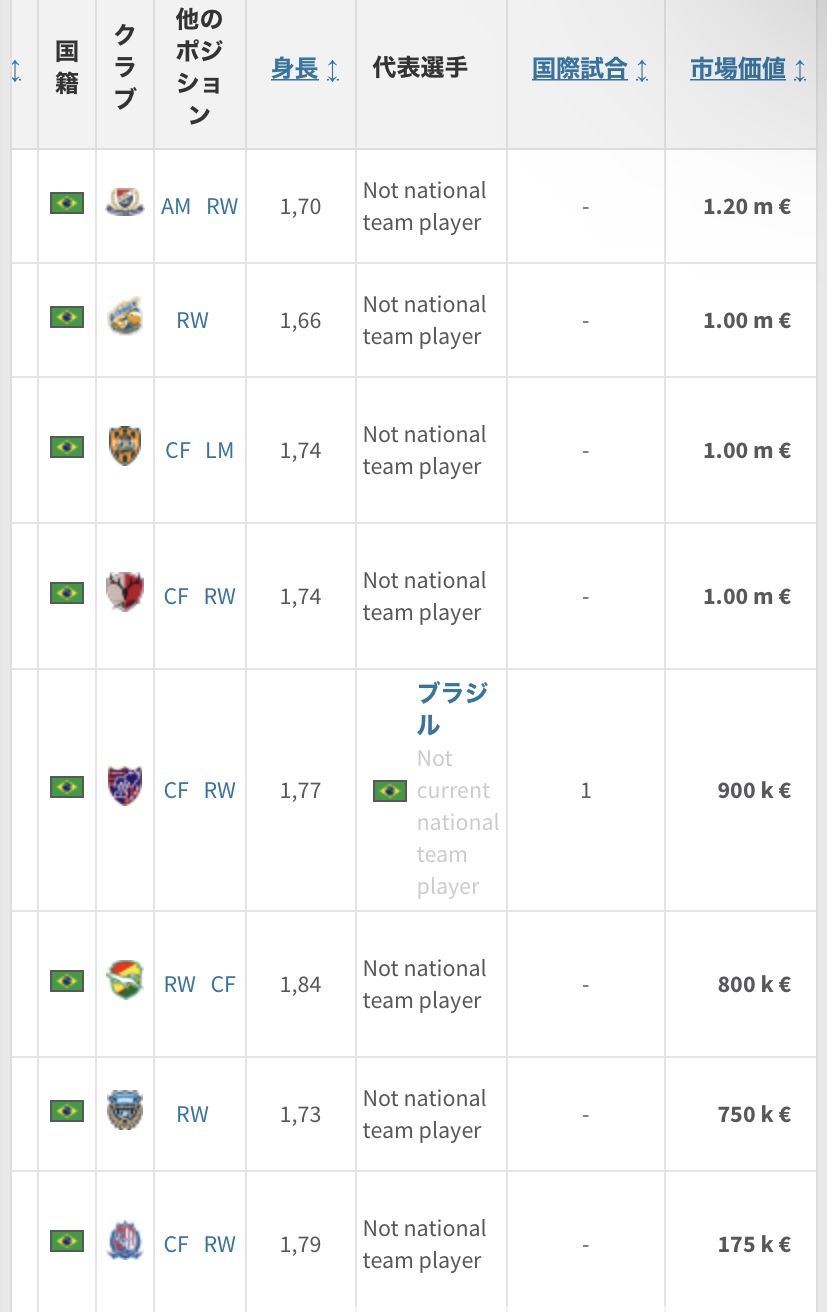This screenshot has width=827, height=1312.
Task: Open club crest in 750 k € row
Action: (125, 1110)
